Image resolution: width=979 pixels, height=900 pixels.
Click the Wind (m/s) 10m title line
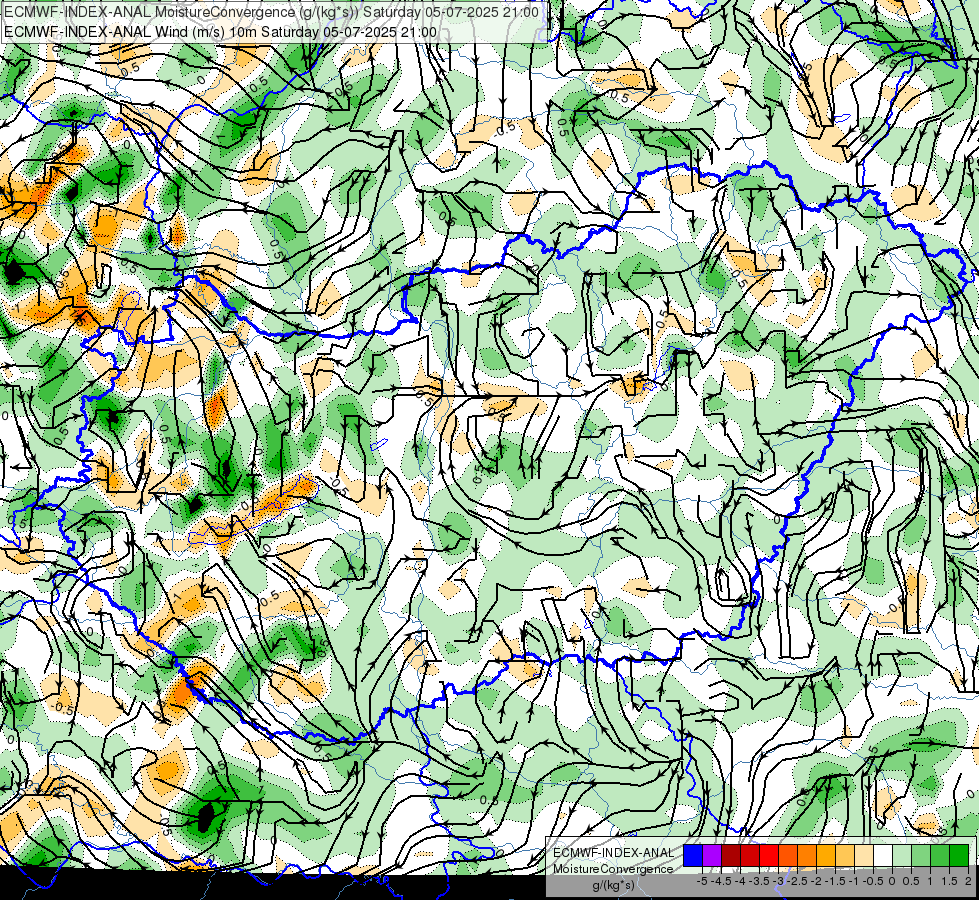tap(220, 31)
